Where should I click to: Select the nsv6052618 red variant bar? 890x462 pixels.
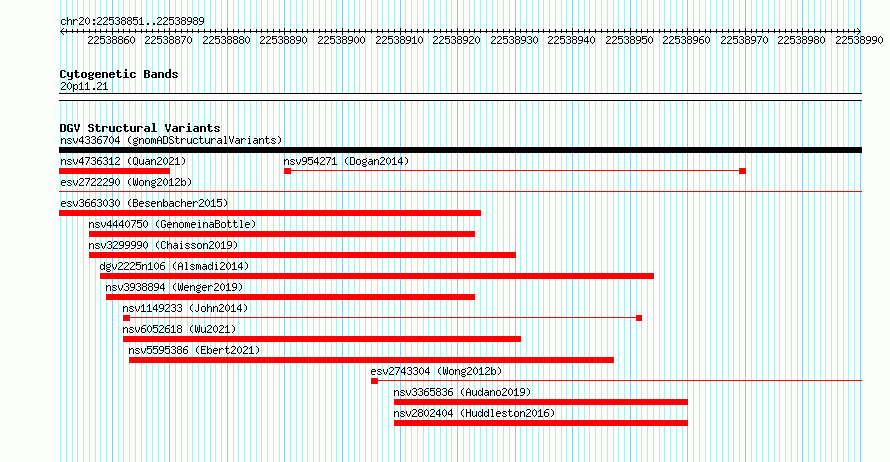click(x=322, y=339)
